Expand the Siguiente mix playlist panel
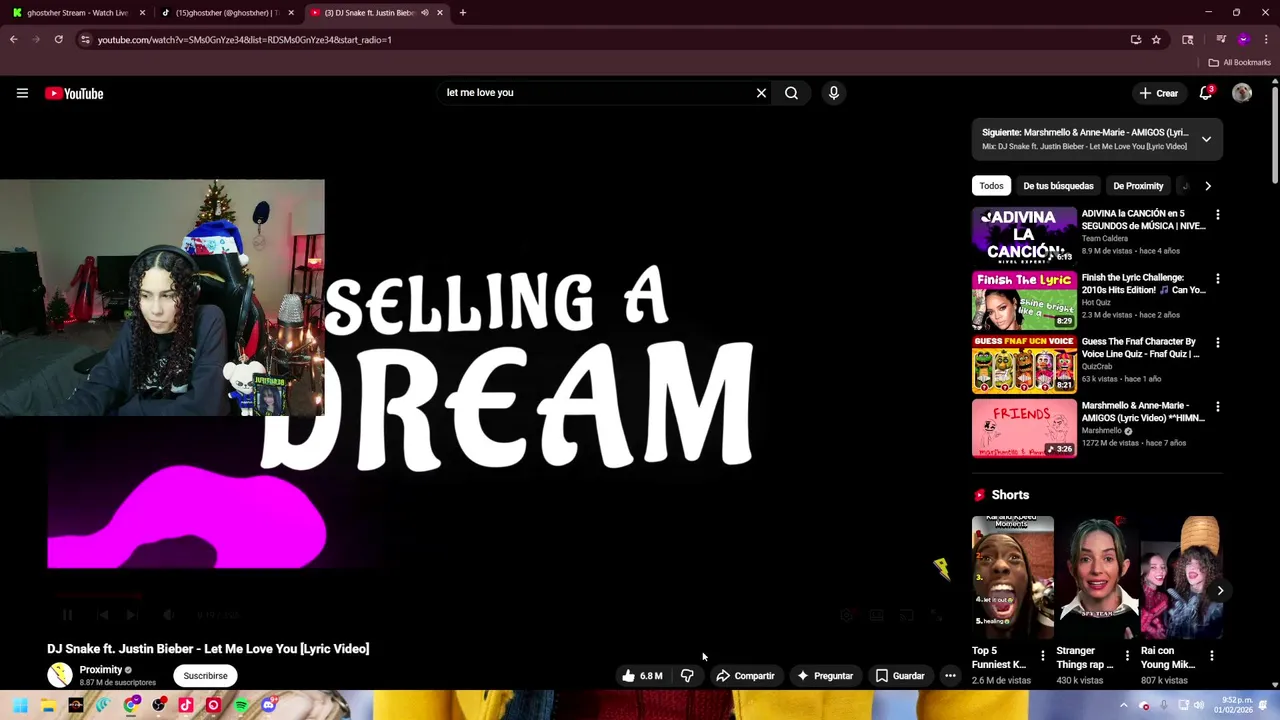1280x720 pixels. click(x=1206, y=139)
